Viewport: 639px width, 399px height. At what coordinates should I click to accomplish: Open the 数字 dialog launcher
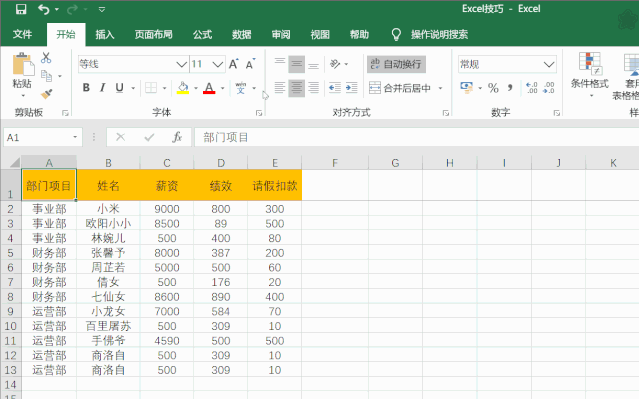pos(557,113)
